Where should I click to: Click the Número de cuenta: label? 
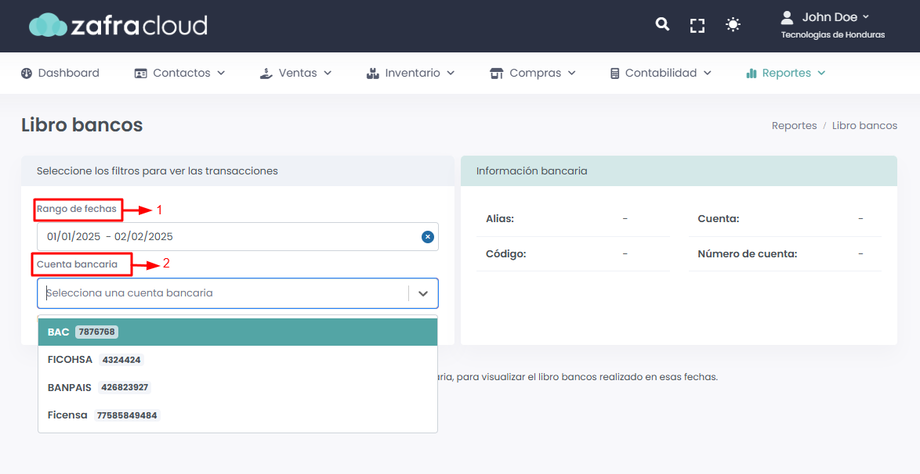pos(748,254)
